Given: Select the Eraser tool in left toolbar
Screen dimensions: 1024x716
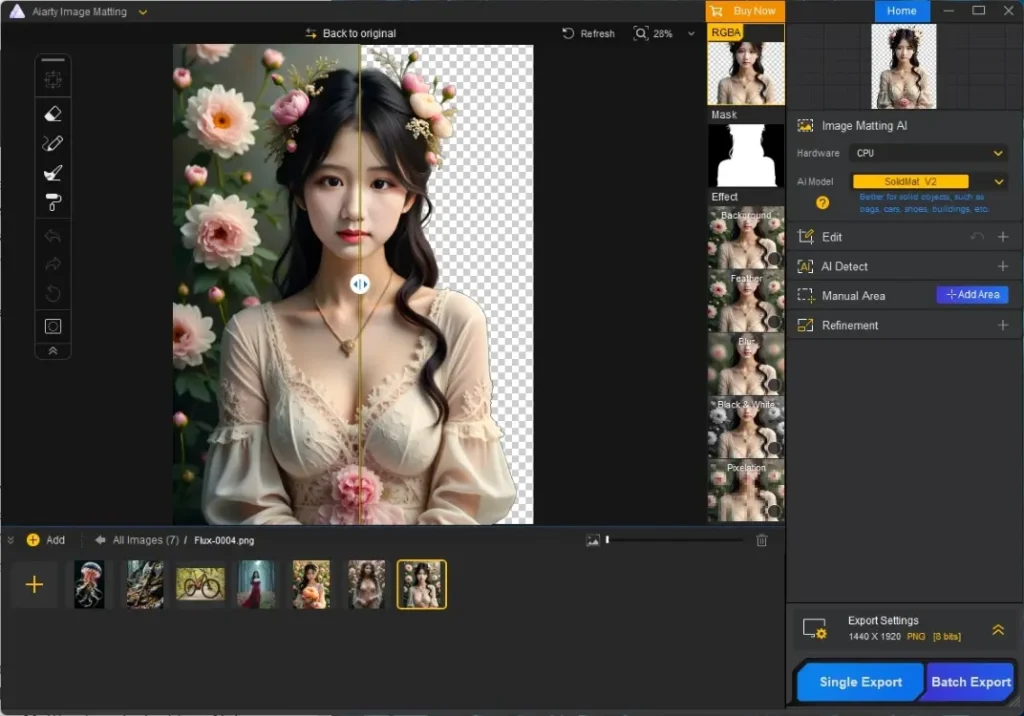Looking at the screenshot, I should click(x=53, y=114).
